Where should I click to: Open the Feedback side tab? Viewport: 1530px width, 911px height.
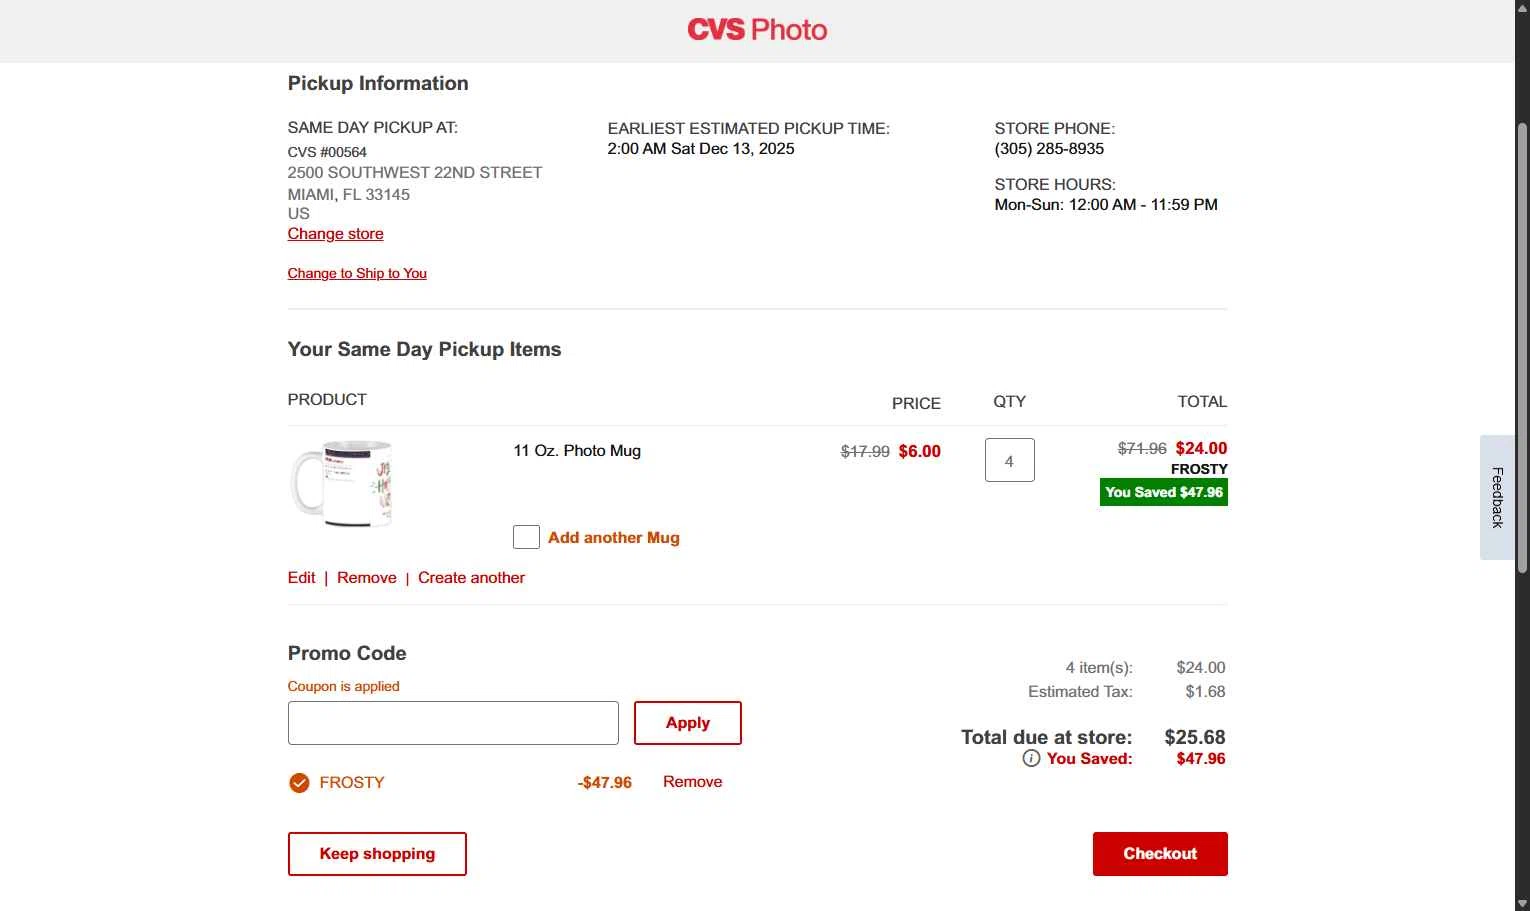pyautogui.click(x=1497, y=497)
